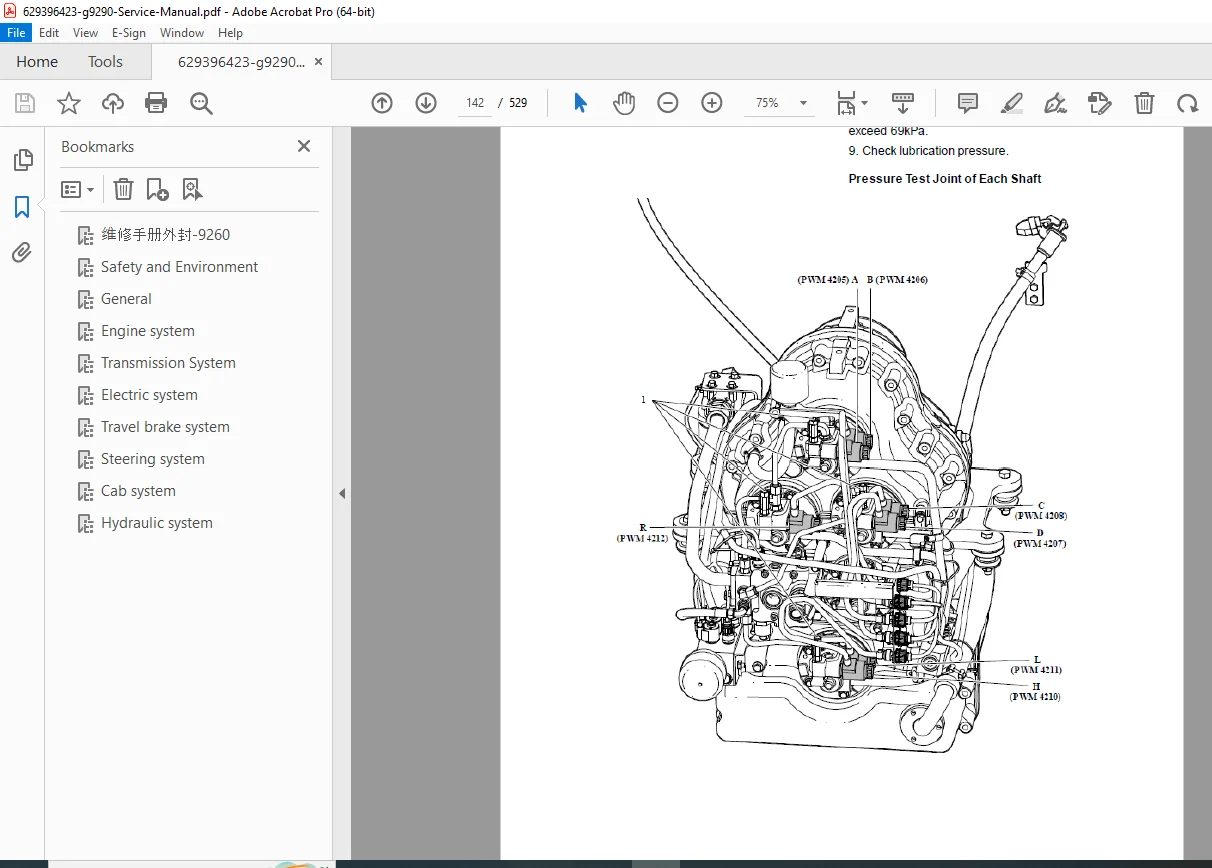Click the upload to cloud icon
The image size is (1212, 868).
113,103
